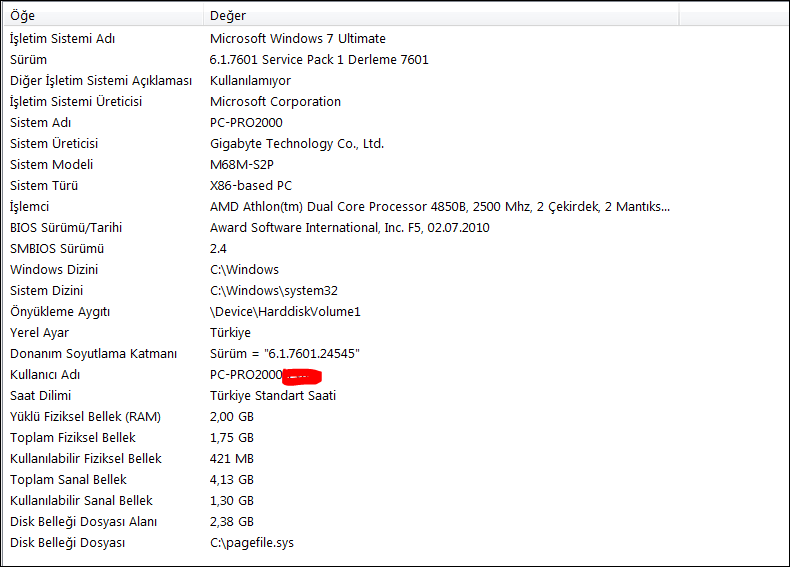Click the Diğer İşletim Sistemi Açıklaması row

click(100, 80)
